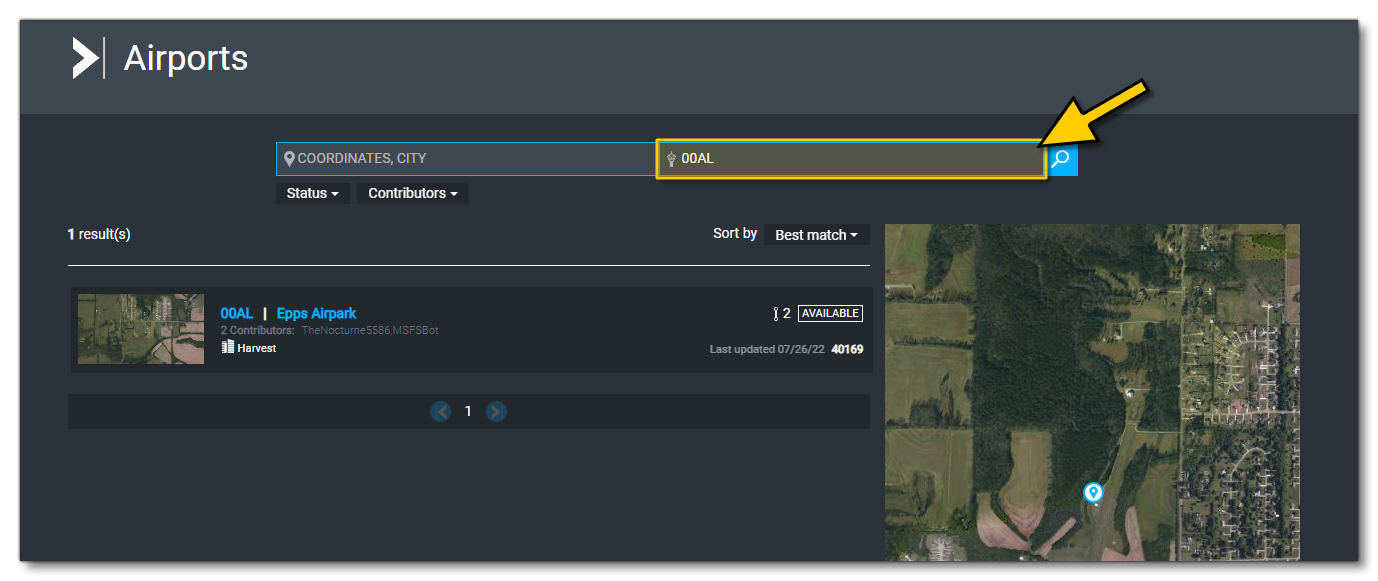Viewport: 1378px width, 581px height.
Task: Click the runway count icon on the result
Action: click(x=778, y=312)
